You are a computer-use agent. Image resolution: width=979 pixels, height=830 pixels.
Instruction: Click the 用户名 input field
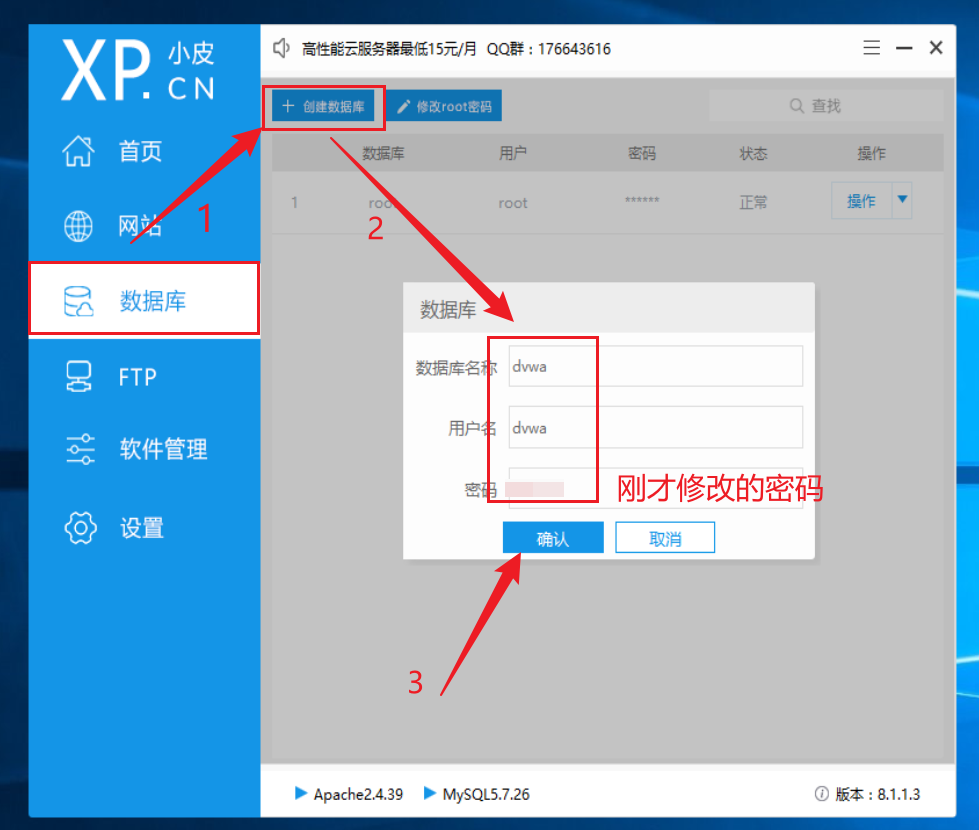(x=656, y=427)
